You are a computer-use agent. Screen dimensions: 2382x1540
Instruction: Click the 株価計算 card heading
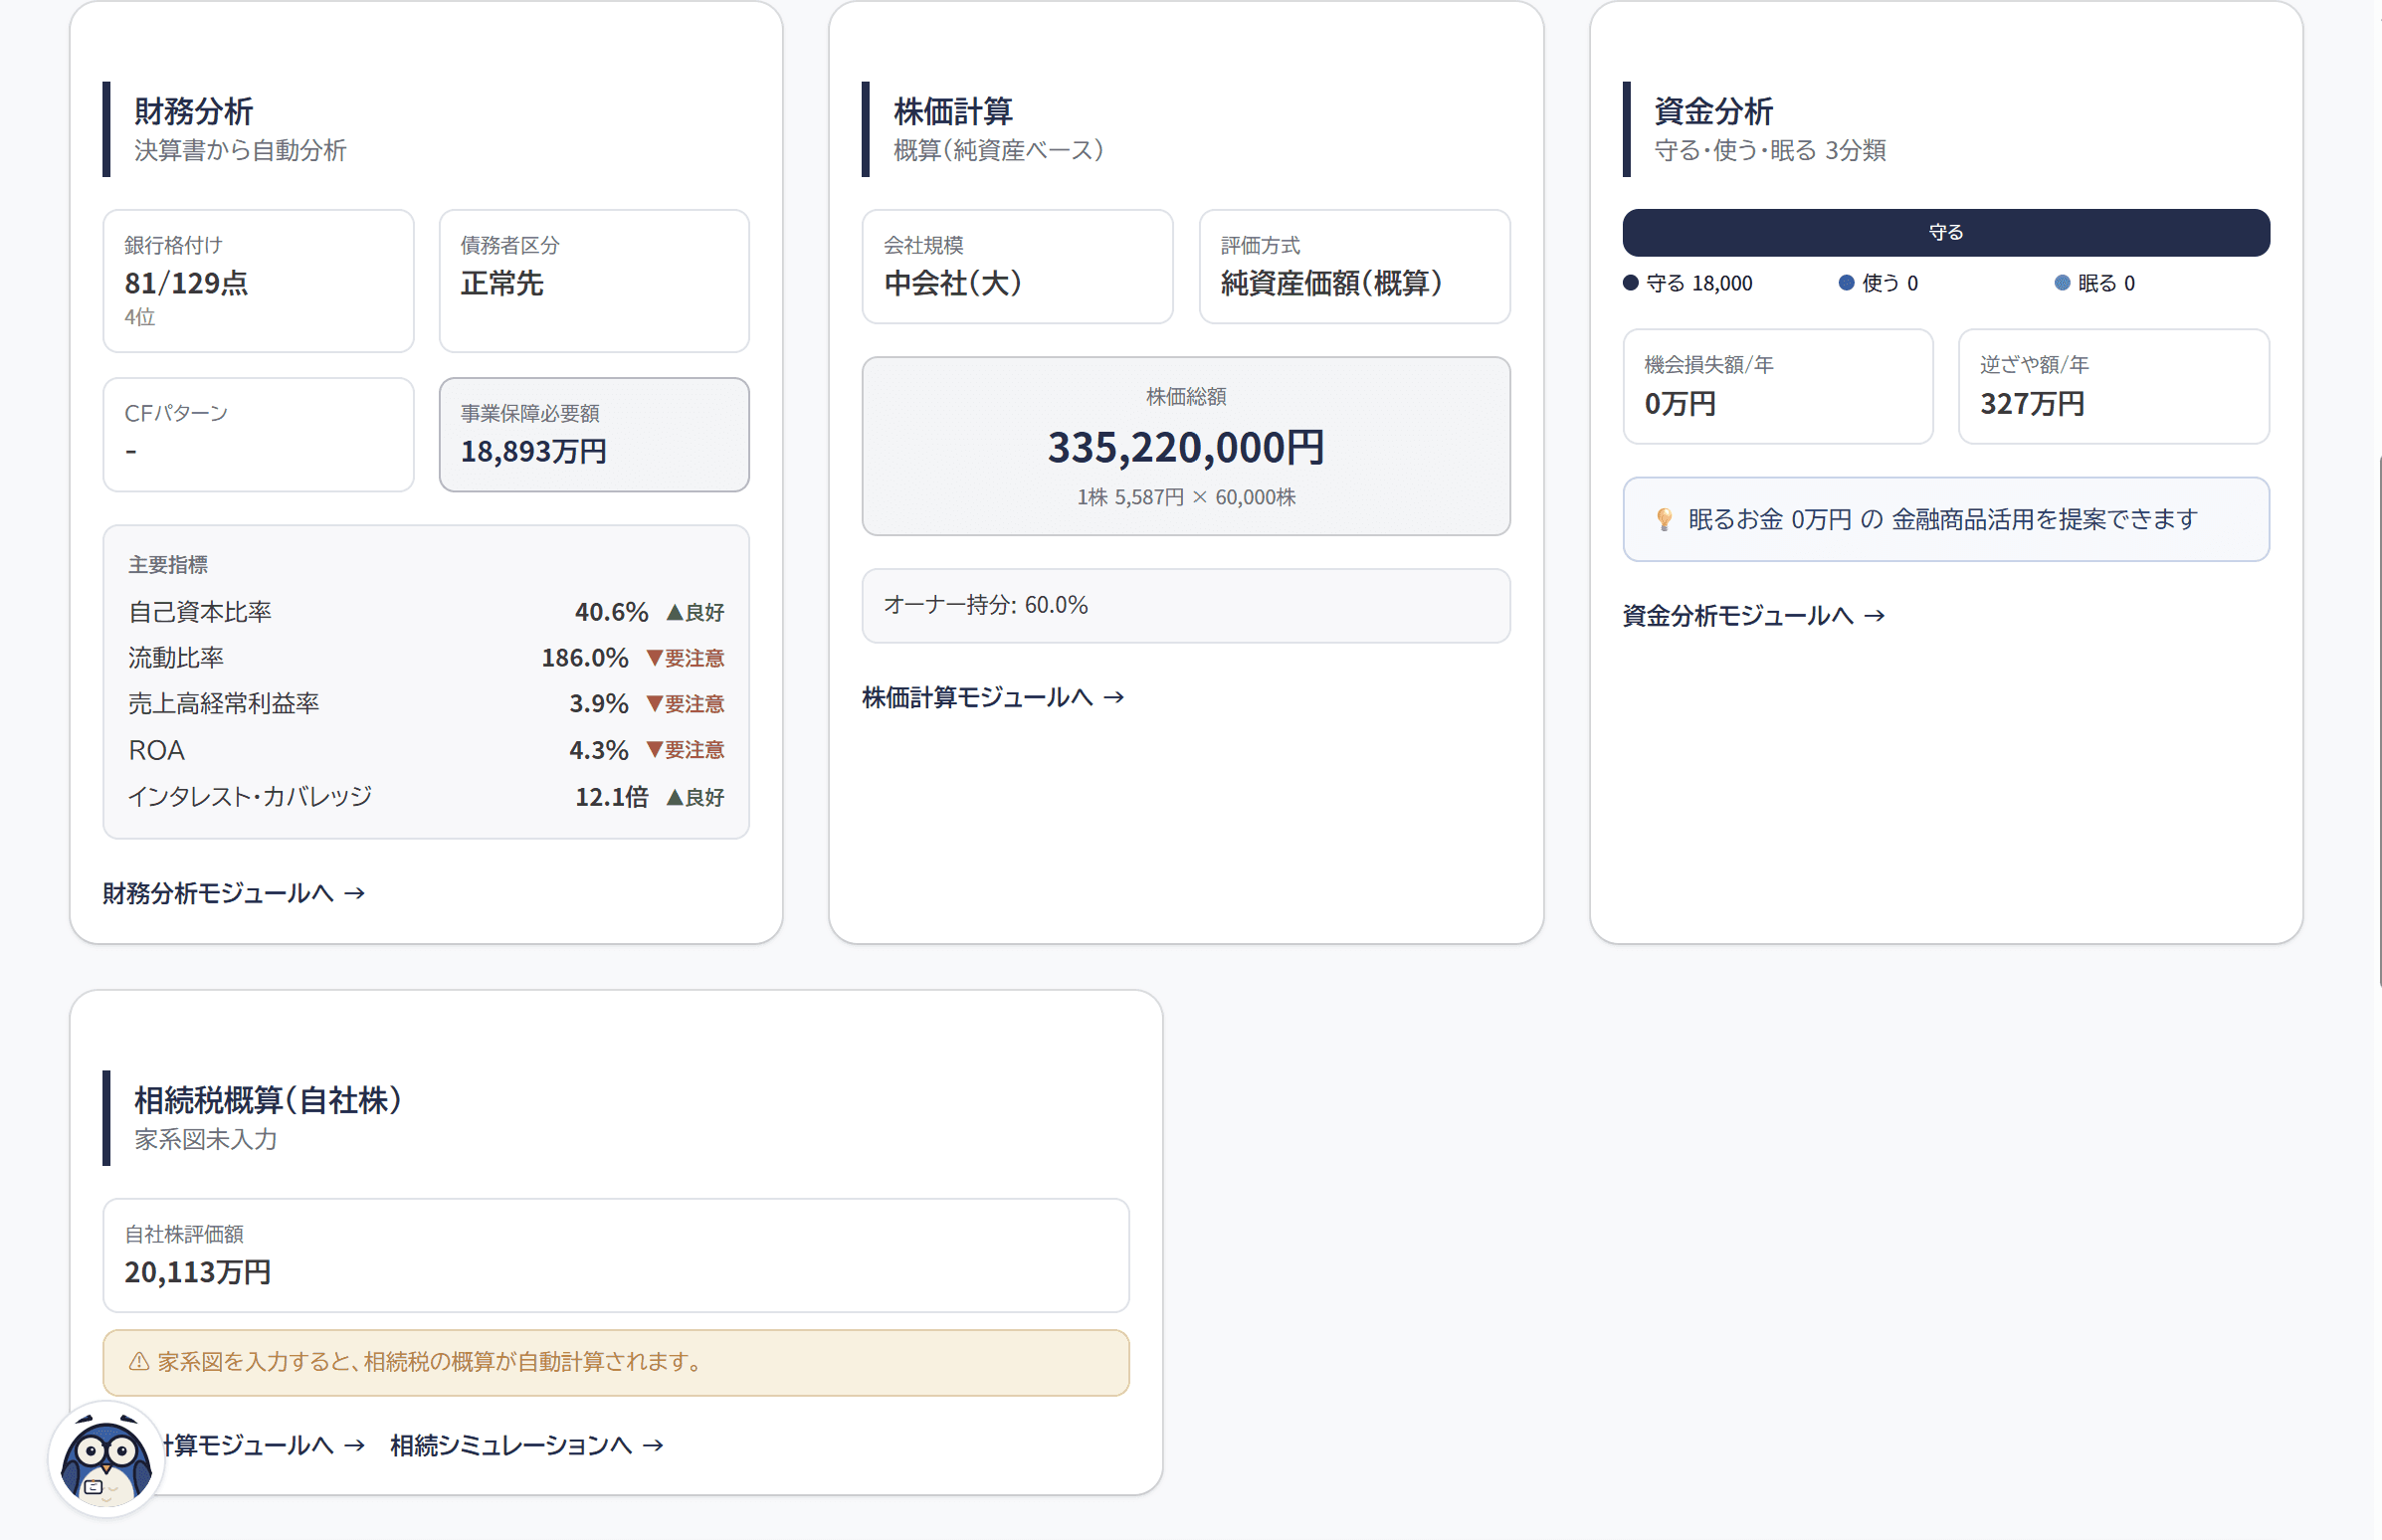(x=953, y=111)
